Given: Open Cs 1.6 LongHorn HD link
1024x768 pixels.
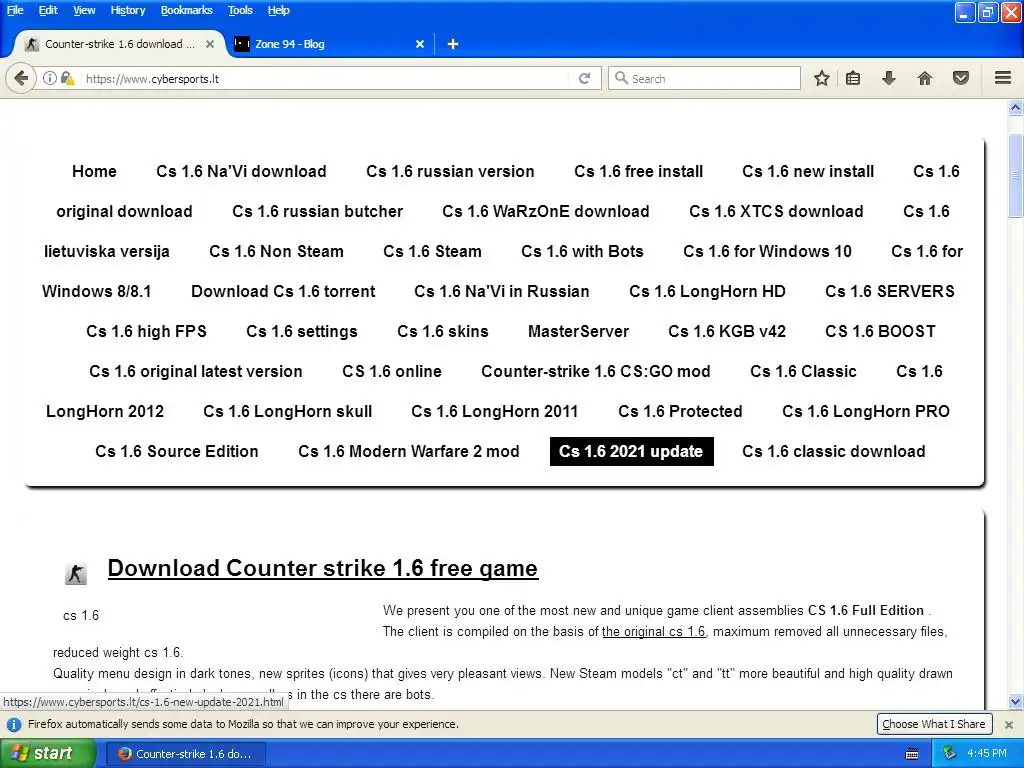Looking at the screenshot, I should [707, 291].
